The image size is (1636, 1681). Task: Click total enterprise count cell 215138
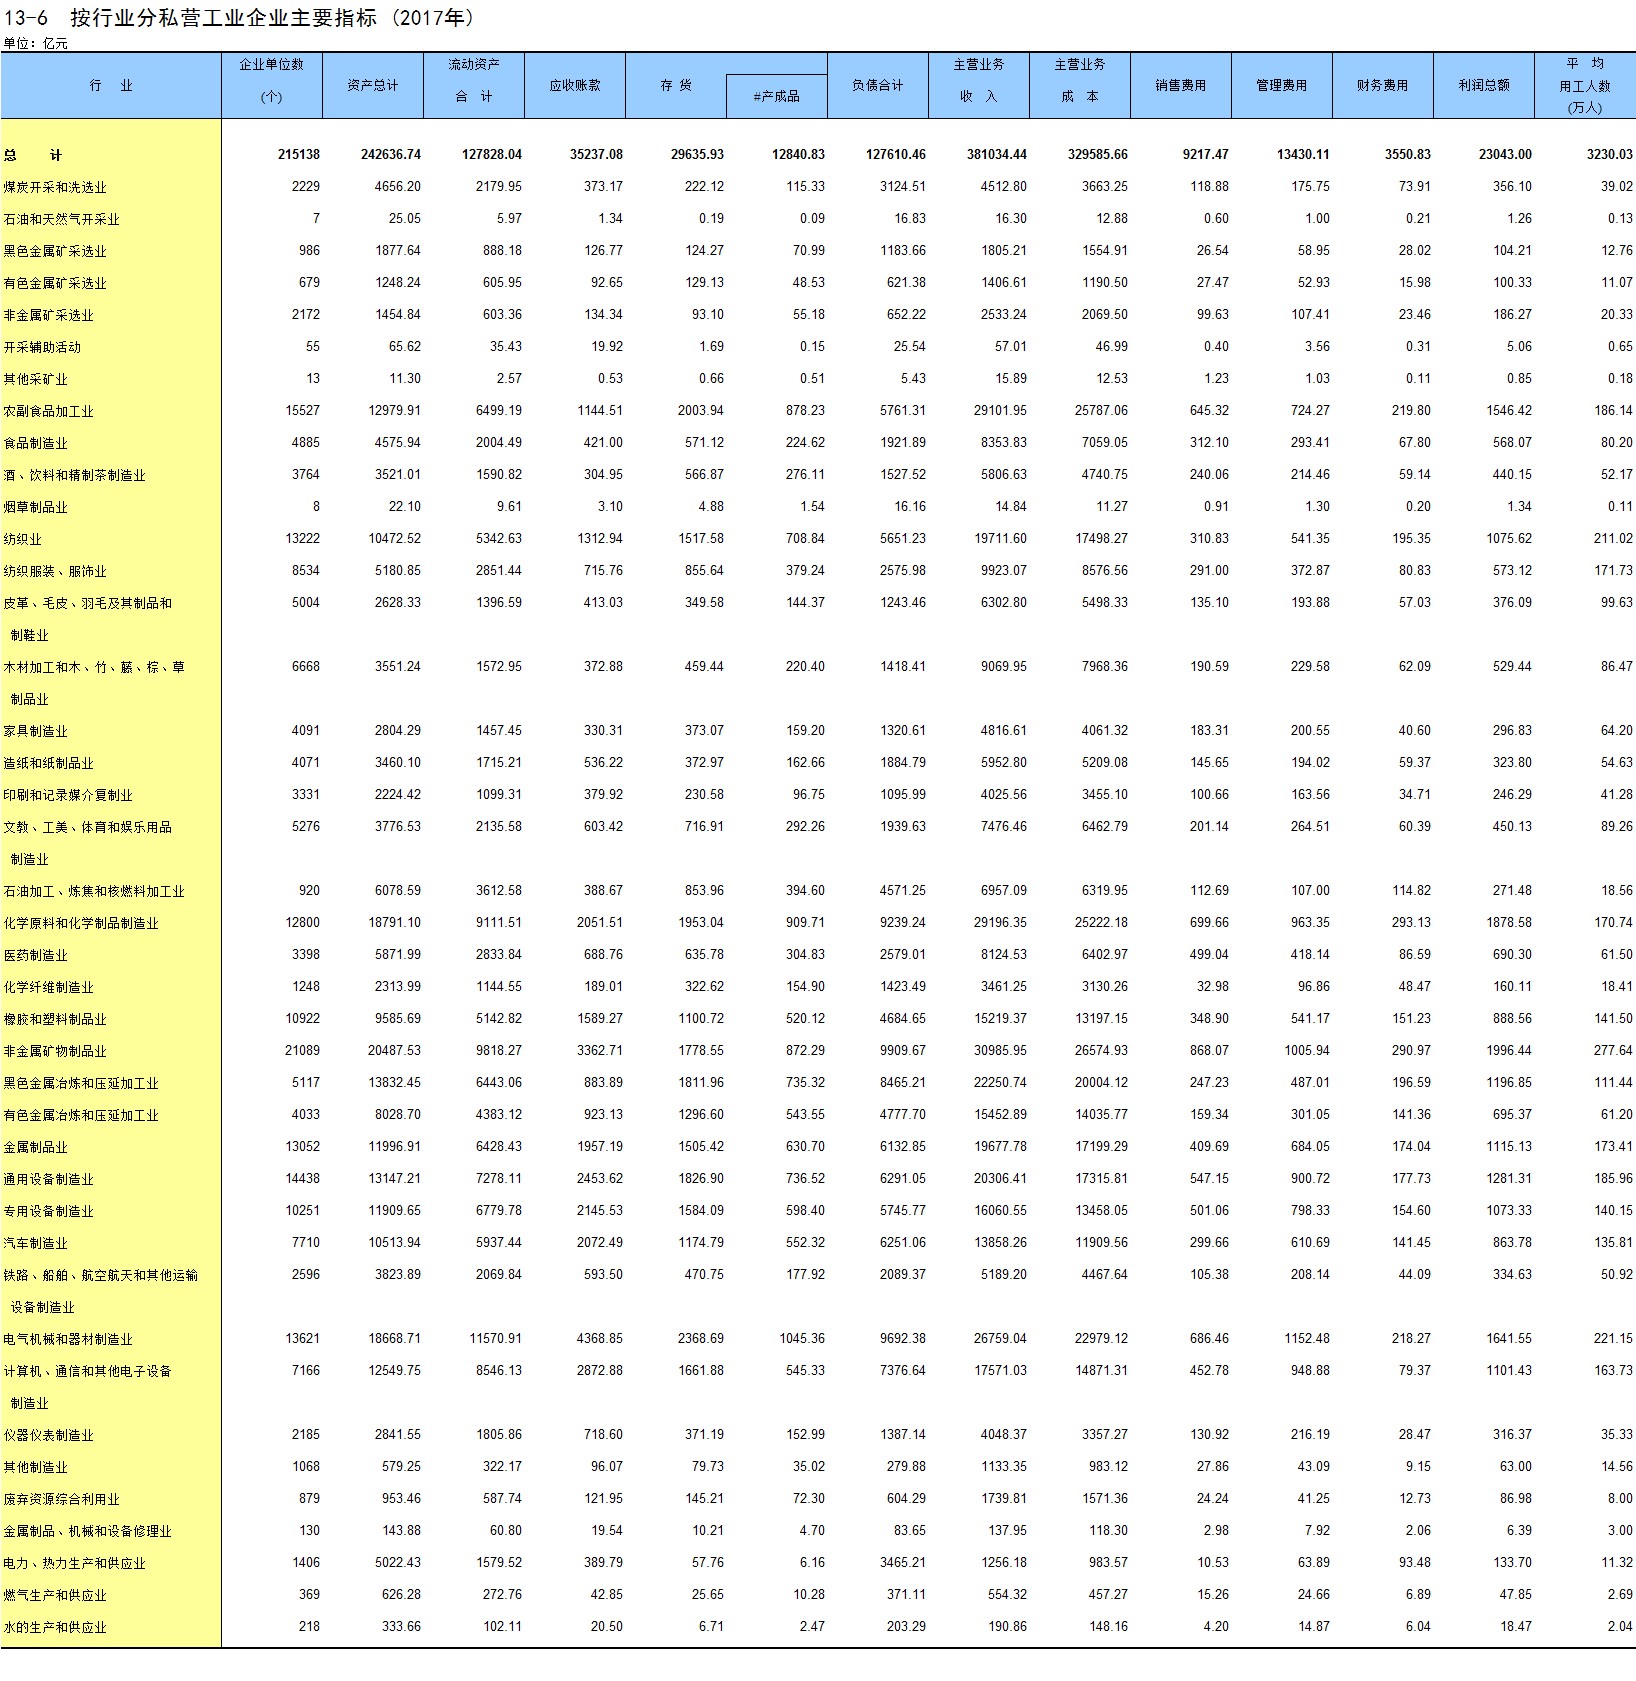click(x=298, y=155)
